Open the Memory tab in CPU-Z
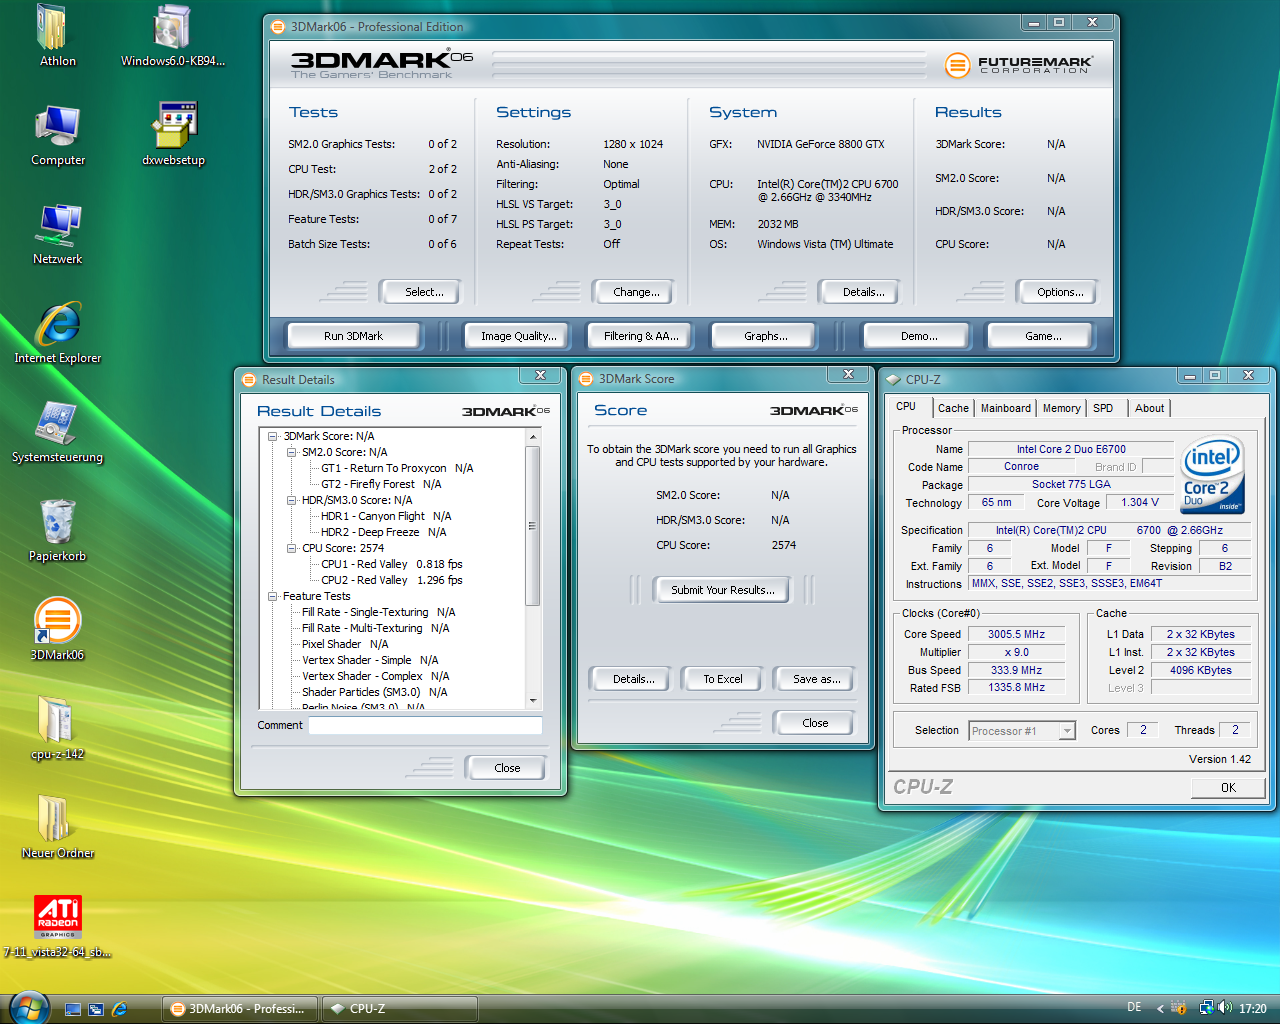 click(1061, 408)
